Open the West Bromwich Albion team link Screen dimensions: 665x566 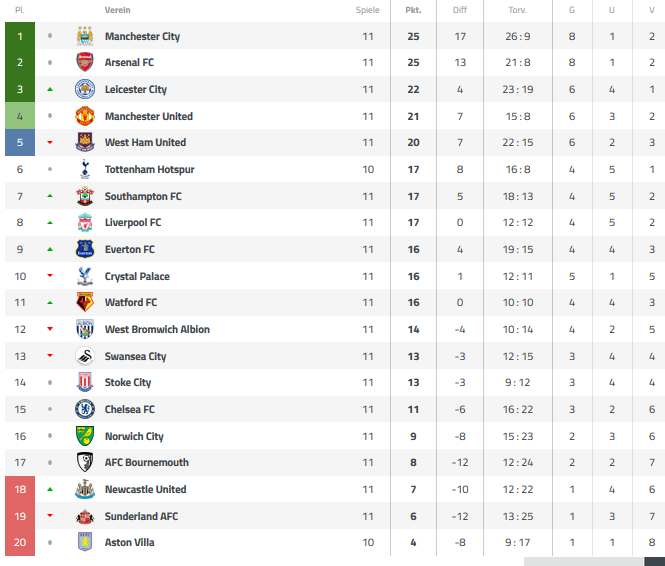pos(157,329)
